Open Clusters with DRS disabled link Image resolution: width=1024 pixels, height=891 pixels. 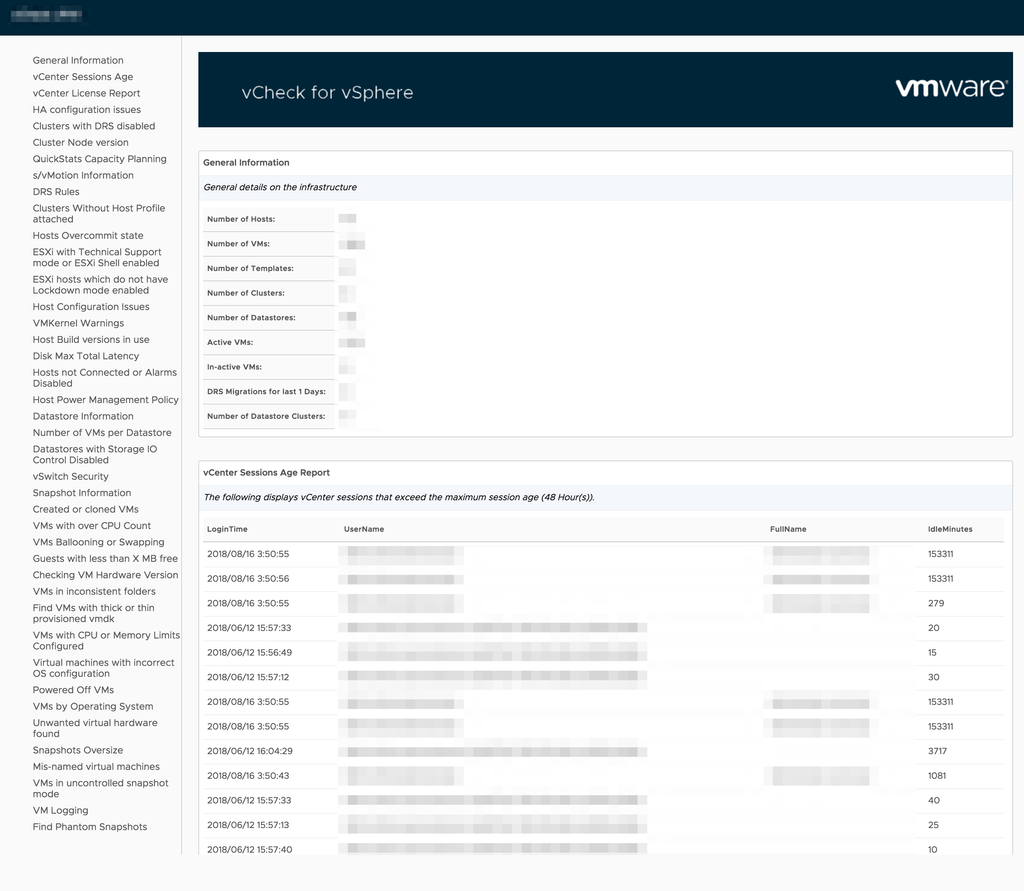click(94, 125)
